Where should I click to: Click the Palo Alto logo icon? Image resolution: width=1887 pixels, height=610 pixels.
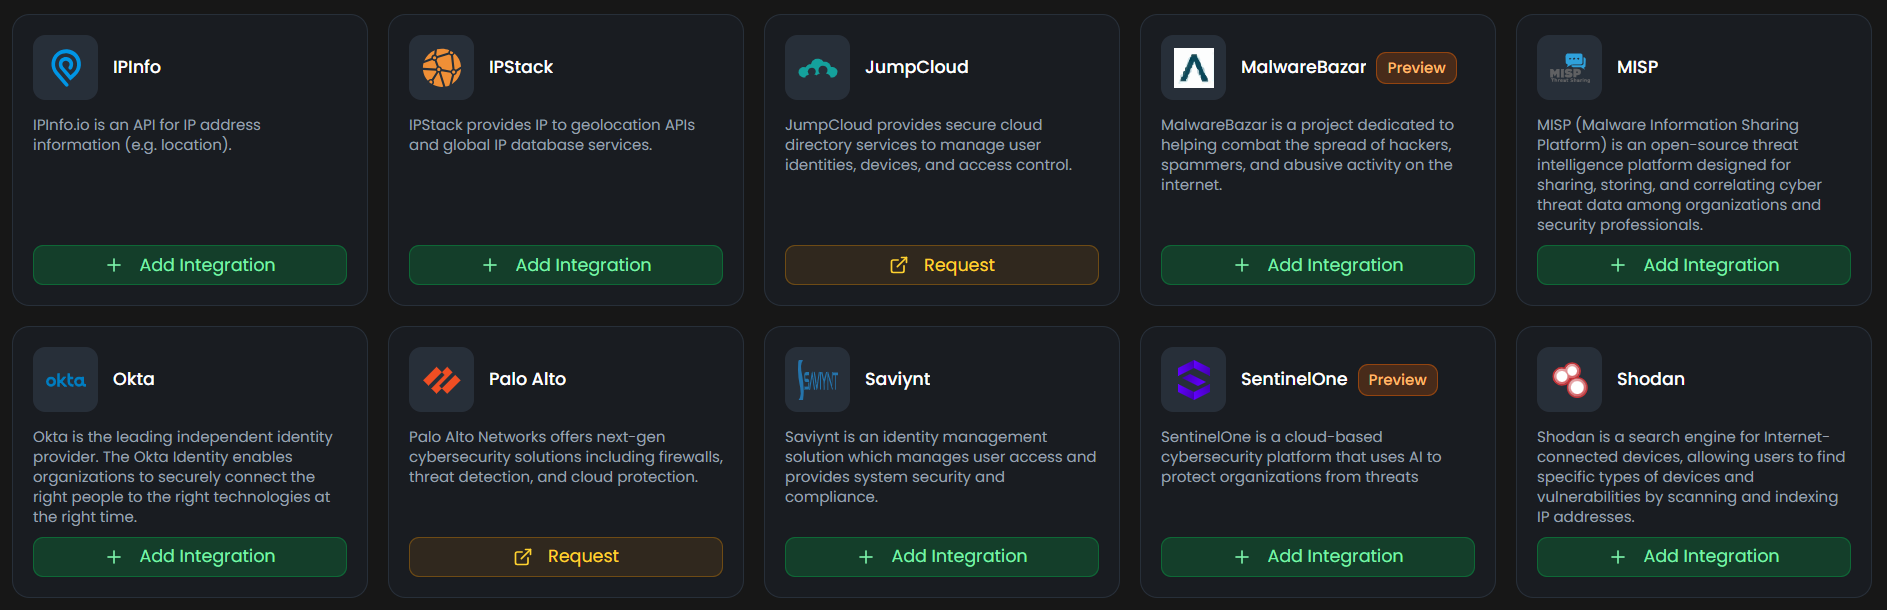tap(441, 379)
